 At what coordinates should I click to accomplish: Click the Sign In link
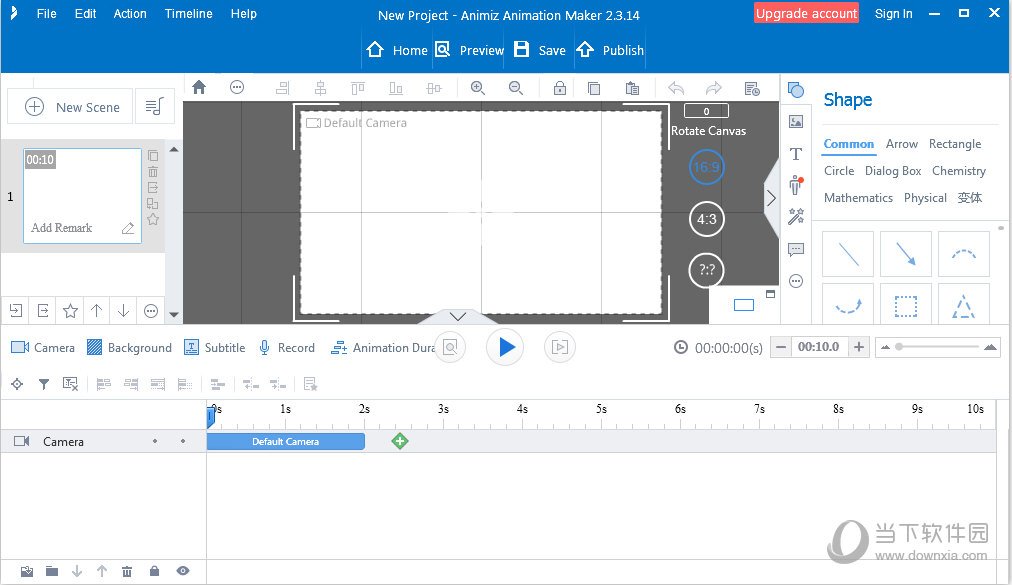(893, 14)
